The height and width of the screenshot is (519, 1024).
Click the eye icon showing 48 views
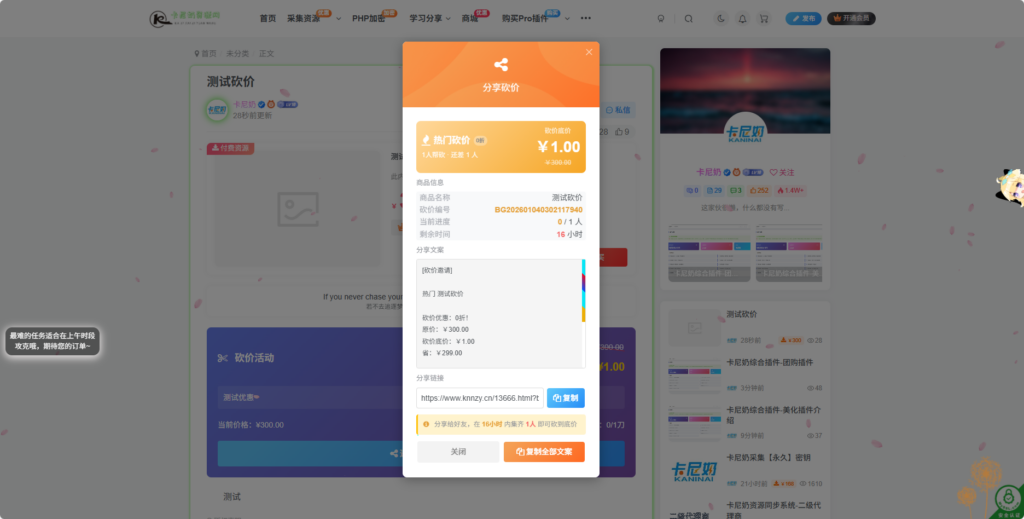[x=810, y=388]
